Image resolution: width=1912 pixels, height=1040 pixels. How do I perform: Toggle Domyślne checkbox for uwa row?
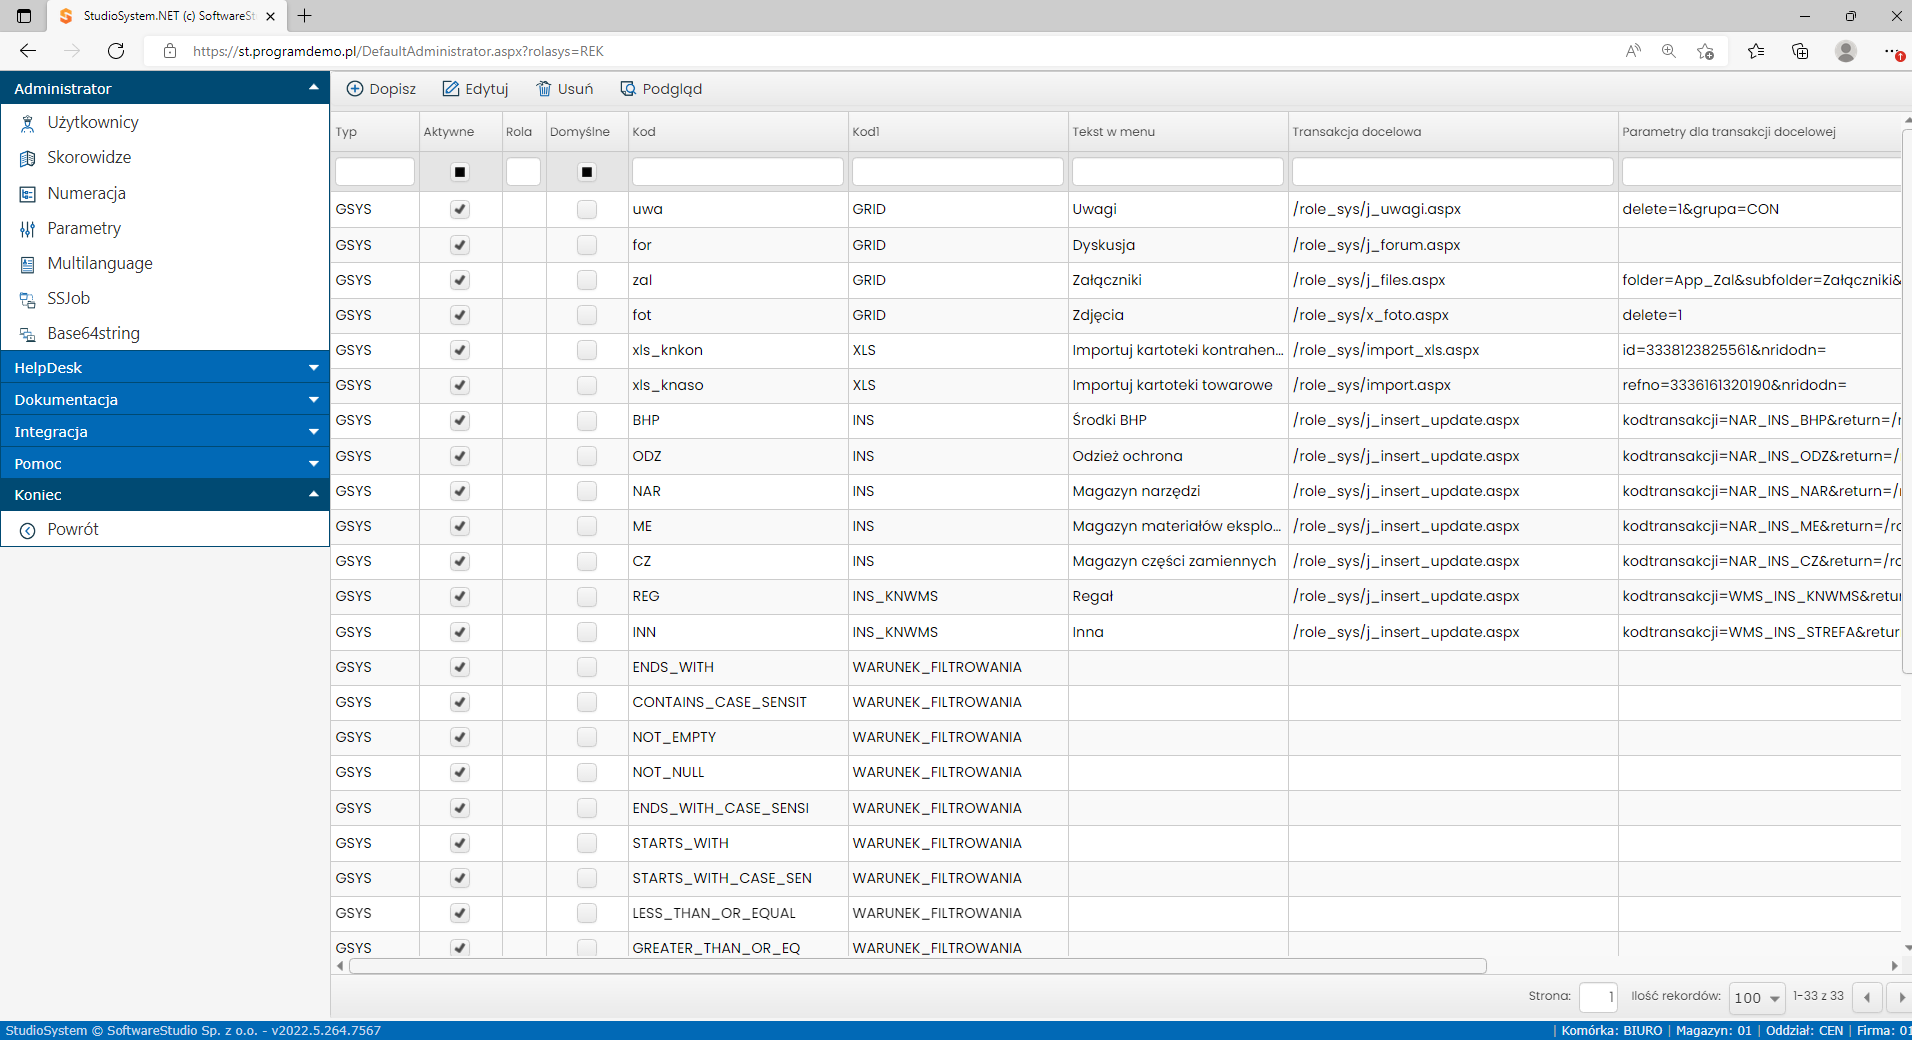click(587, 209)
